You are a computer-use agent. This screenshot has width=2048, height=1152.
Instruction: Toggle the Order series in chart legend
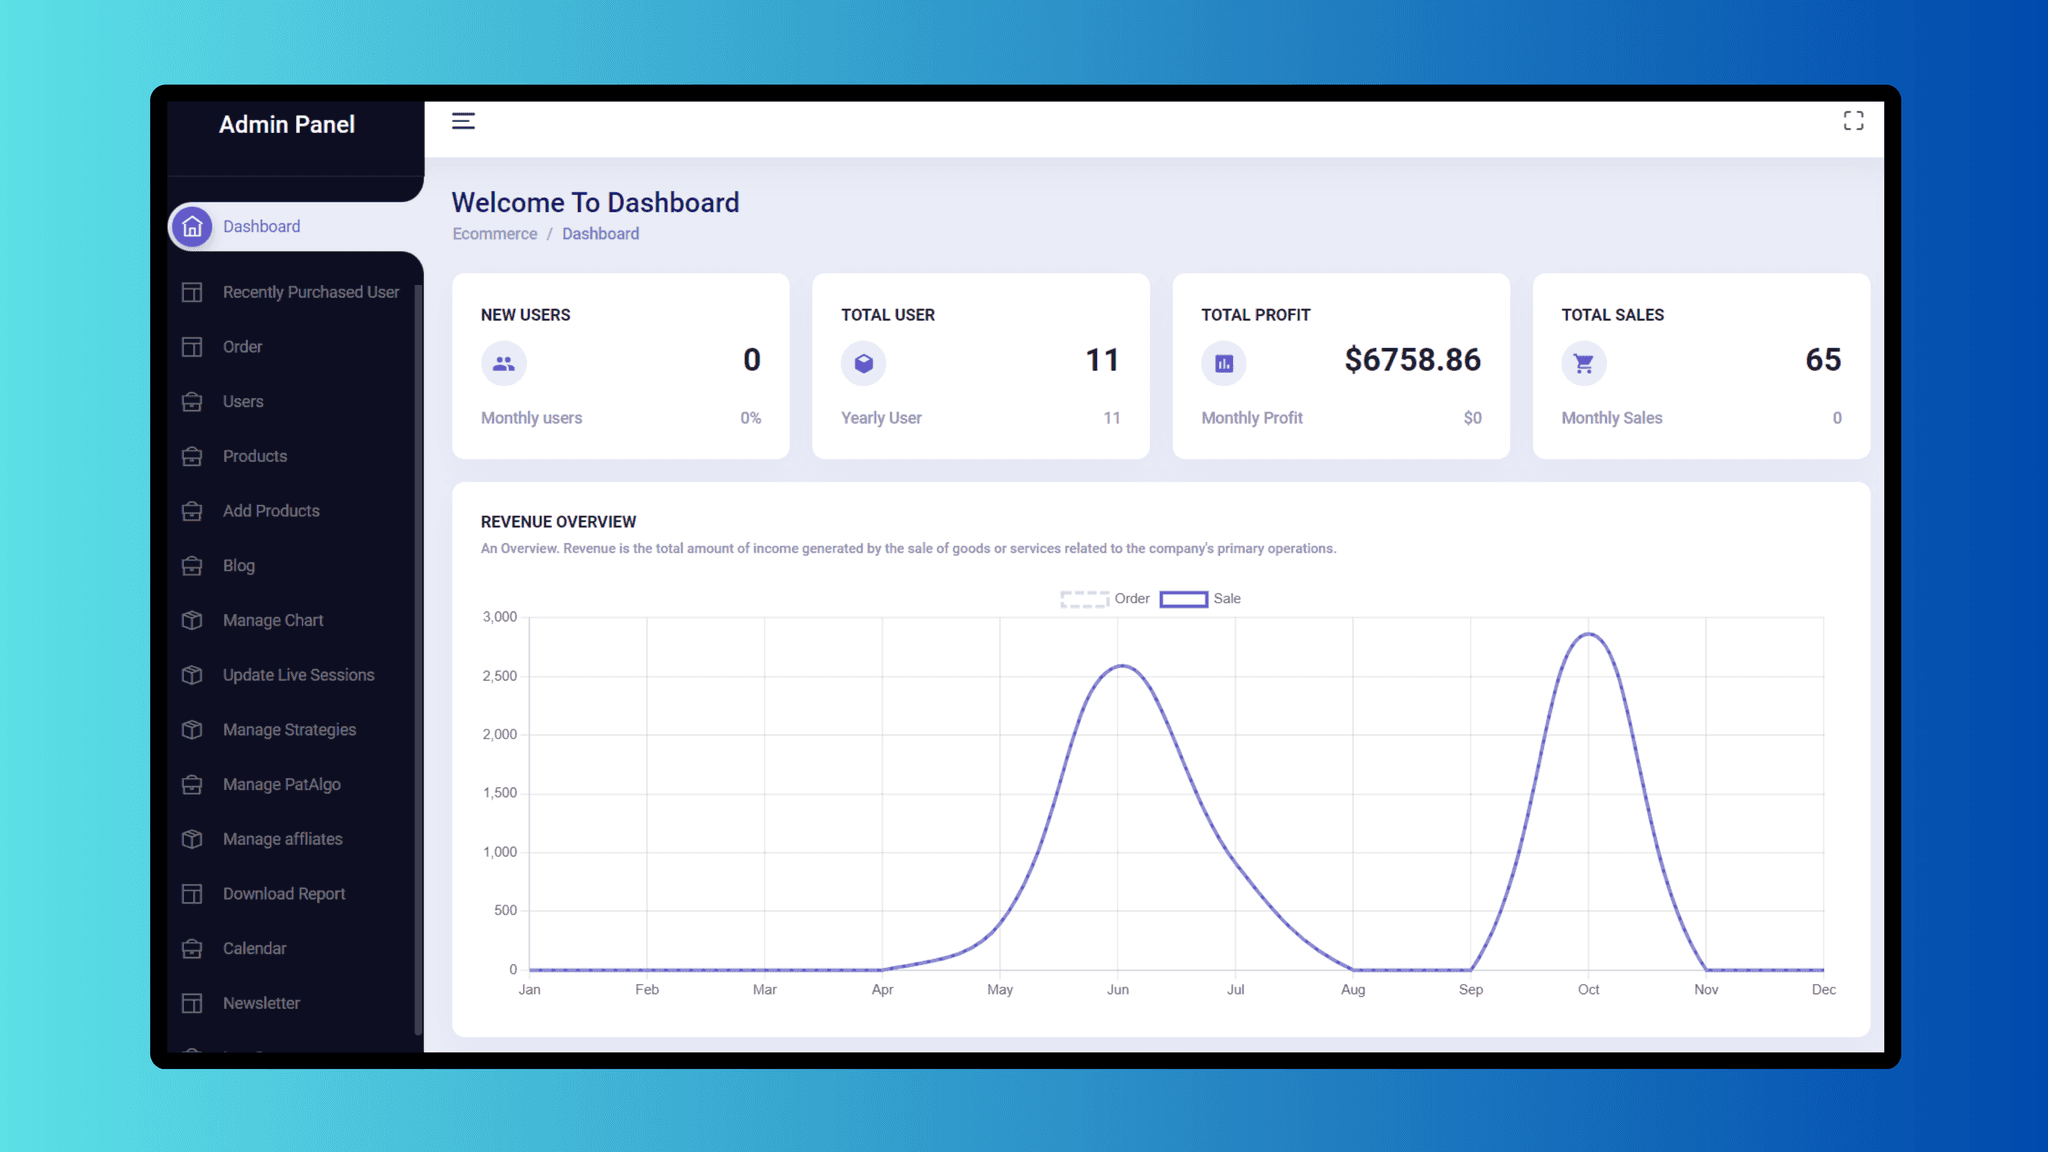click(1105, 599)
